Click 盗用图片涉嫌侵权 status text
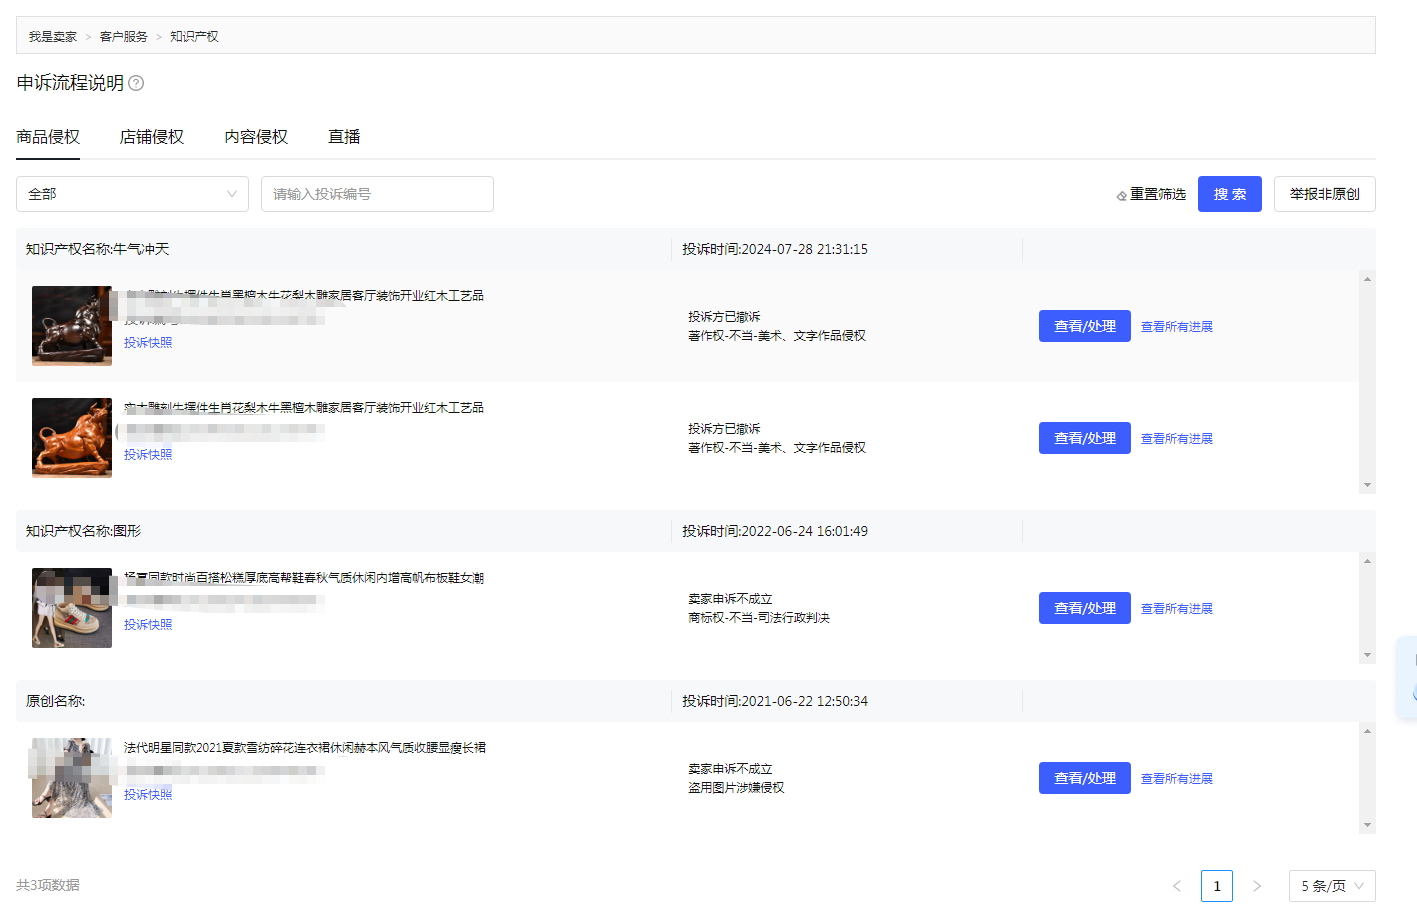 pos(736,788)
